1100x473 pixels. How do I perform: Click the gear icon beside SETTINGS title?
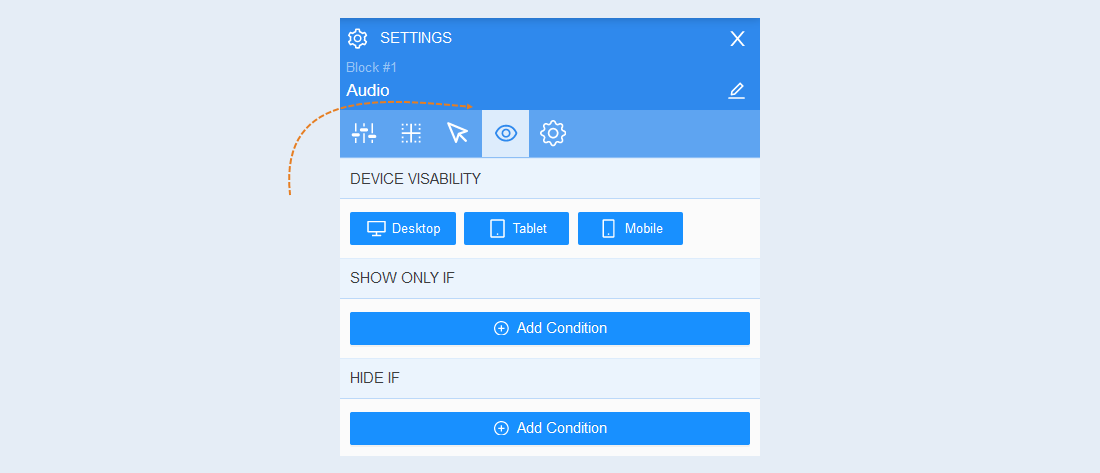(x=358, y=39)
